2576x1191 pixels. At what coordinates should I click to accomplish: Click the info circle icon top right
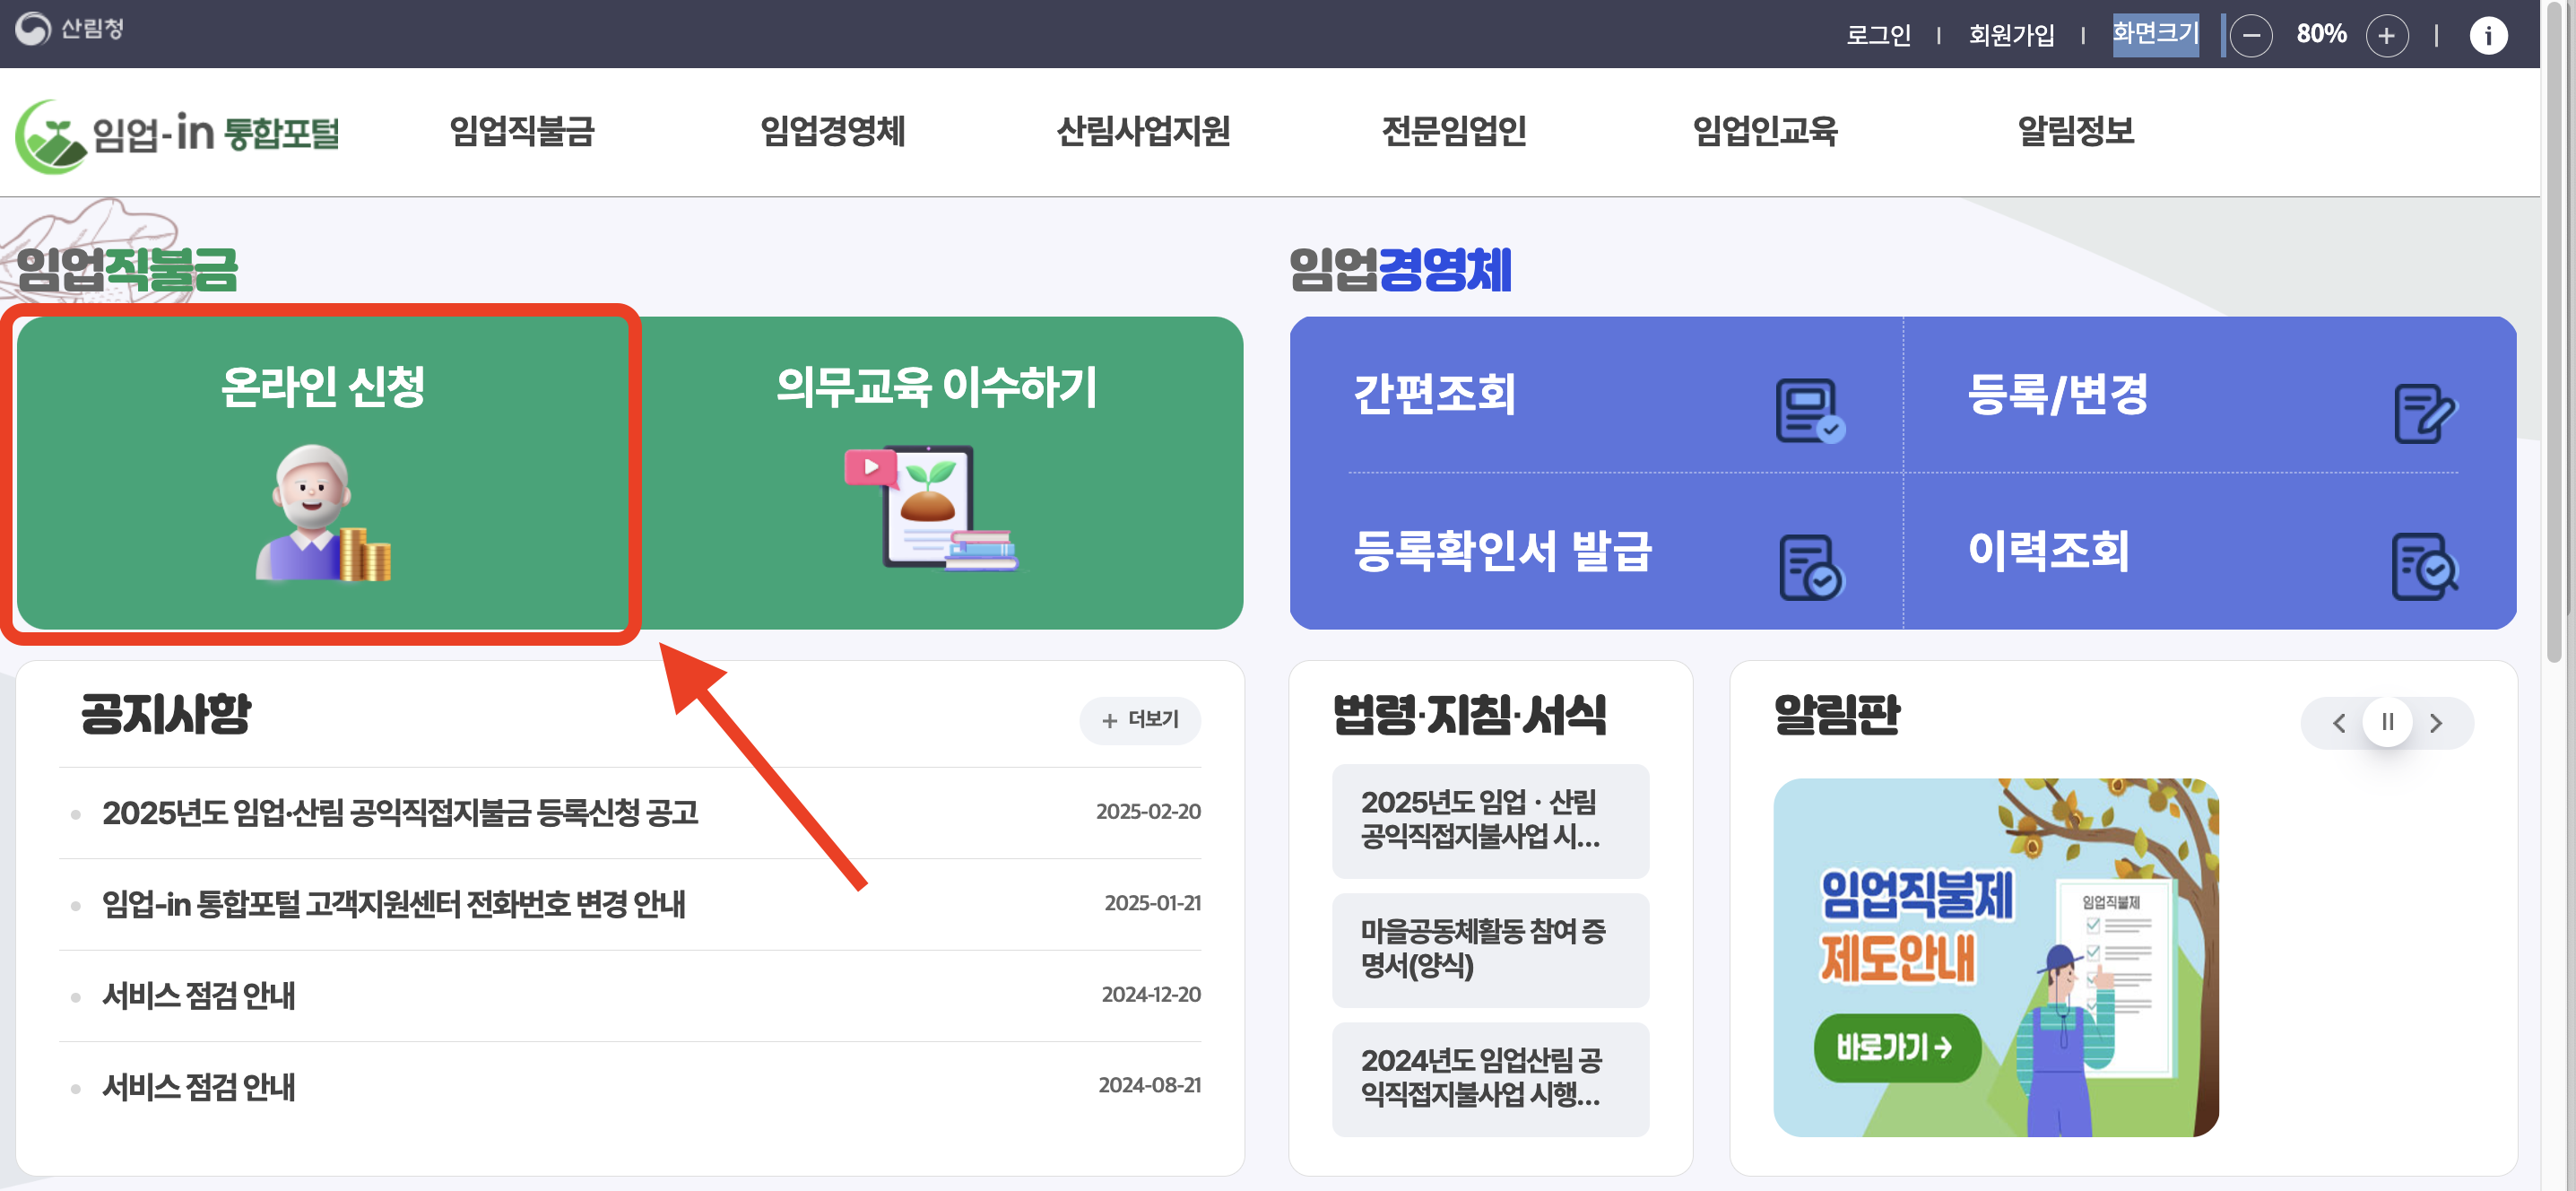(x=2489, y=35)
